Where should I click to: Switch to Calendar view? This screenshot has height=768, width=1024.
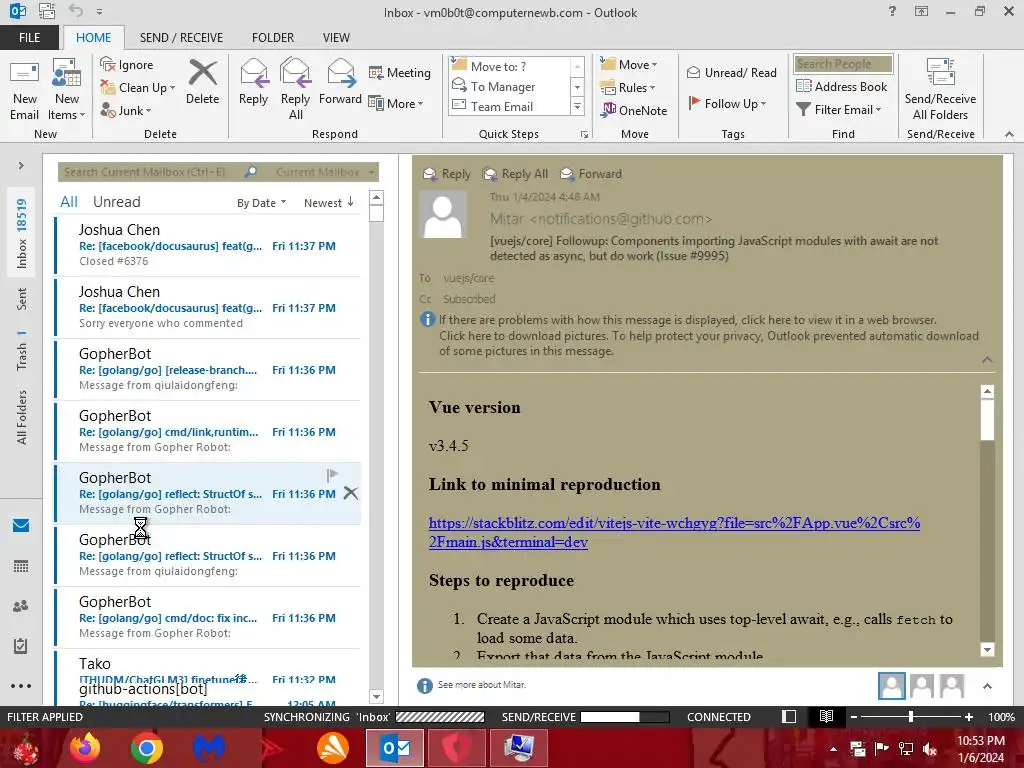point(21,566)
